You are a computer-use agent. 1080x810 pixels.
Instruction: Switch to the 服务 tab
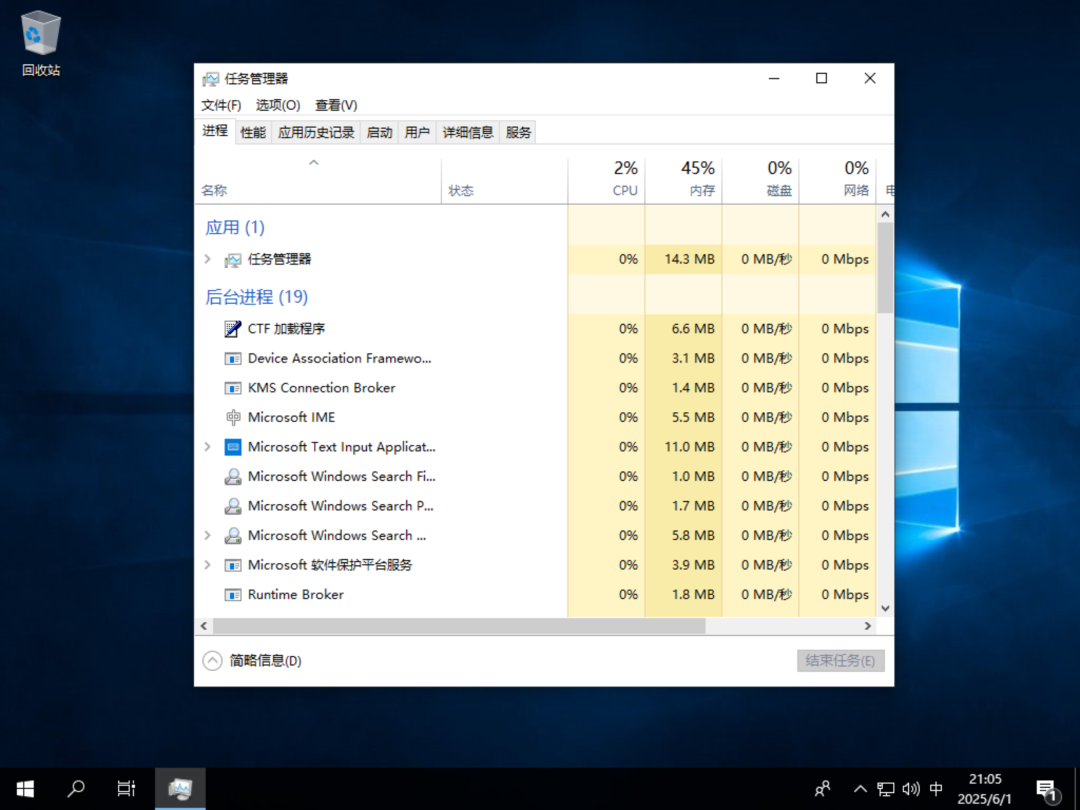click(518, 132)
